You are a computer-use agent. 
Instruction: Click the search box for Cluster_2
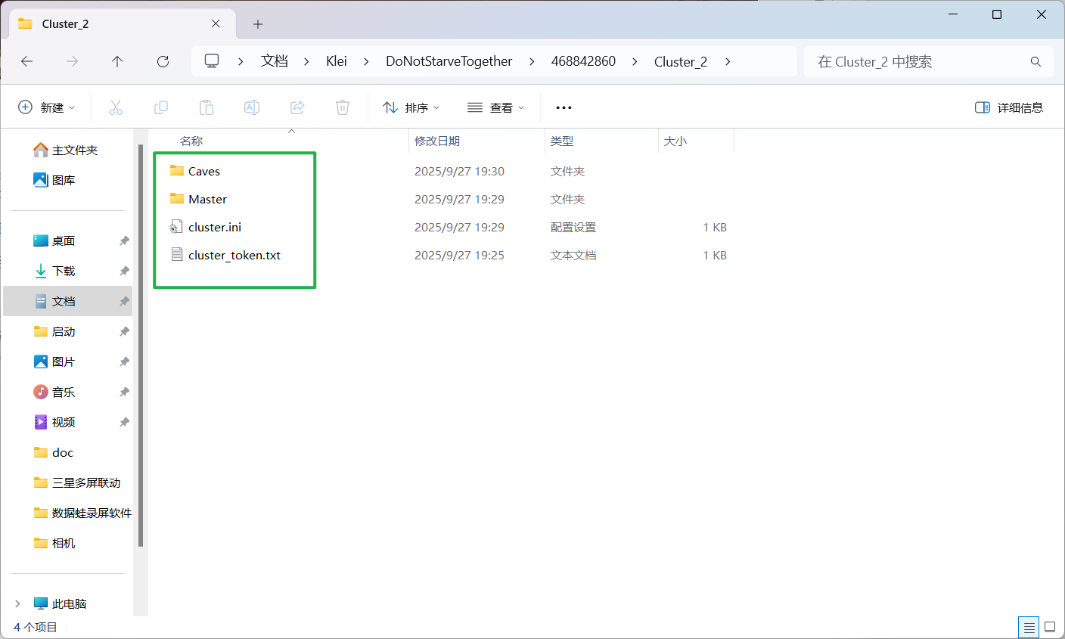click(x=927, y=61)
